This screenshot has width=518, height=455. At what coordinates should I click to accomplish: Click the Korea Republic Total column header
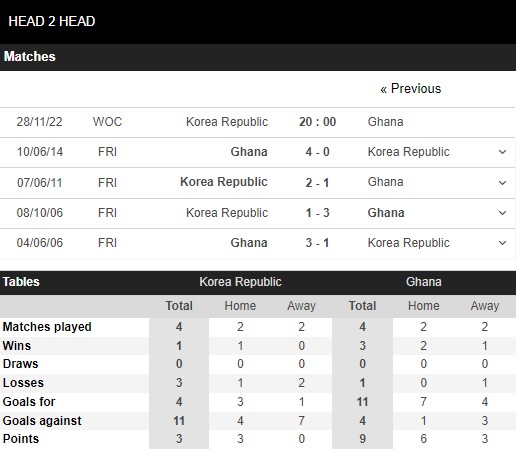coord(179,306)
